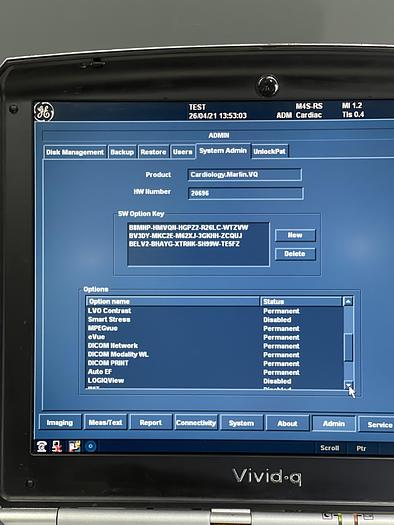Screen dimensions: 394x525
Task: Select the first SW option key starting B8MNP
Action: 188,228
